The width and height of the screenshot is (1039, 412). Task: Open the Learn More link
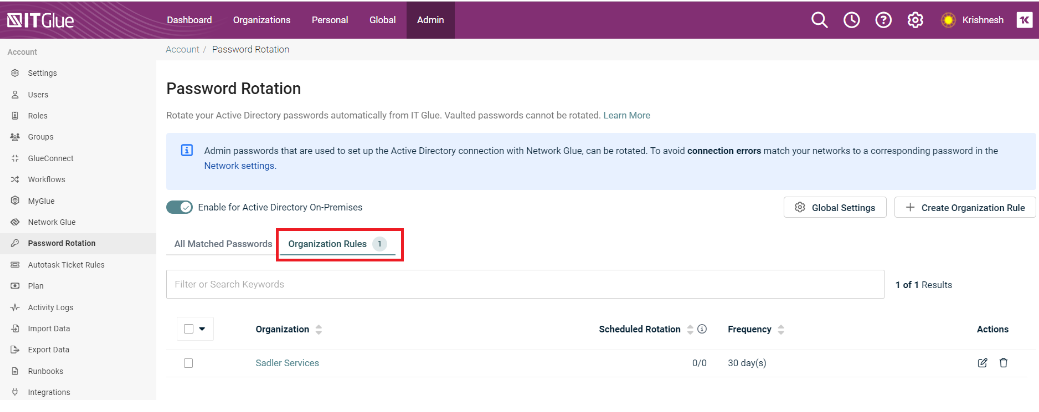626,115
